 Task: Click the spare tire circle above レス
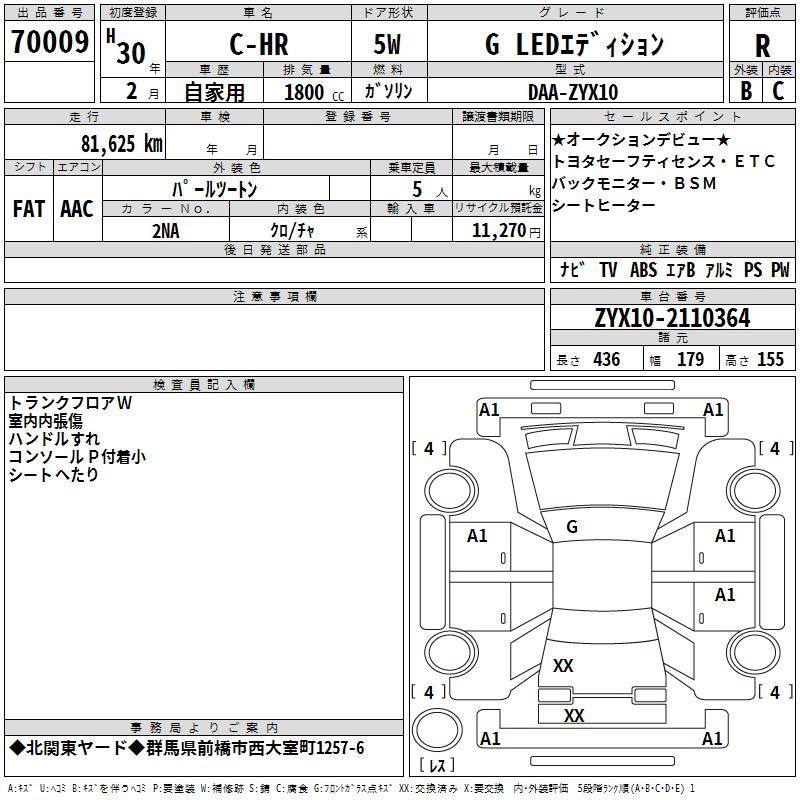pos(437,730)
